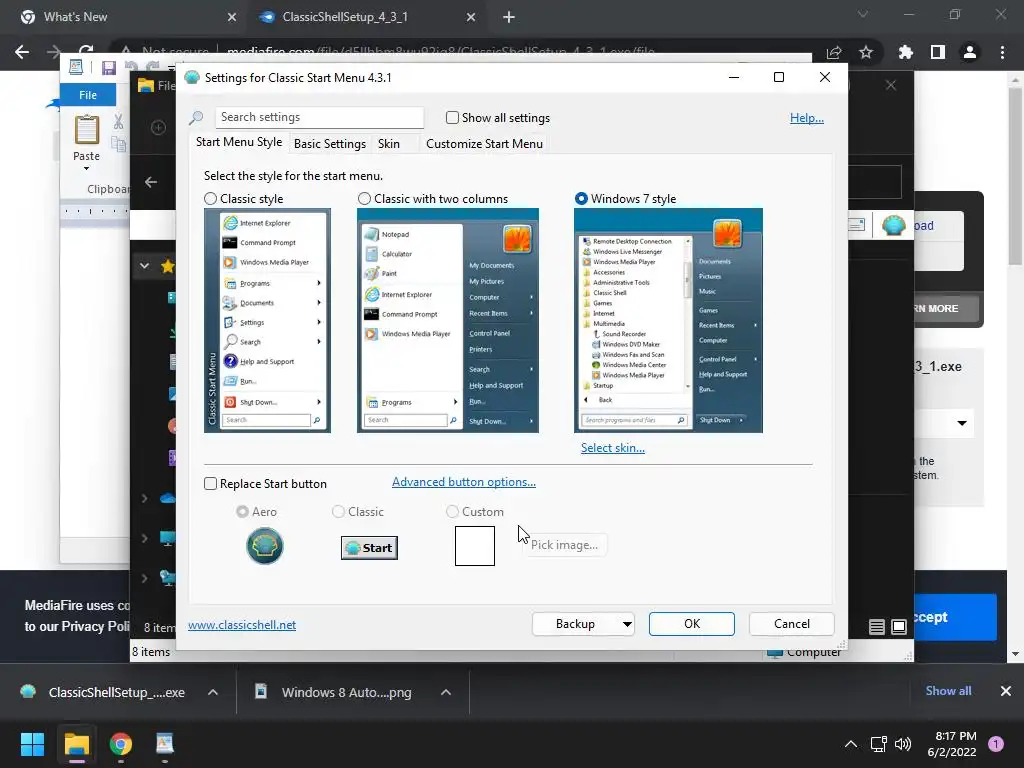
Task: Open Advanced button options link
Action: click(x=464, y=482)
